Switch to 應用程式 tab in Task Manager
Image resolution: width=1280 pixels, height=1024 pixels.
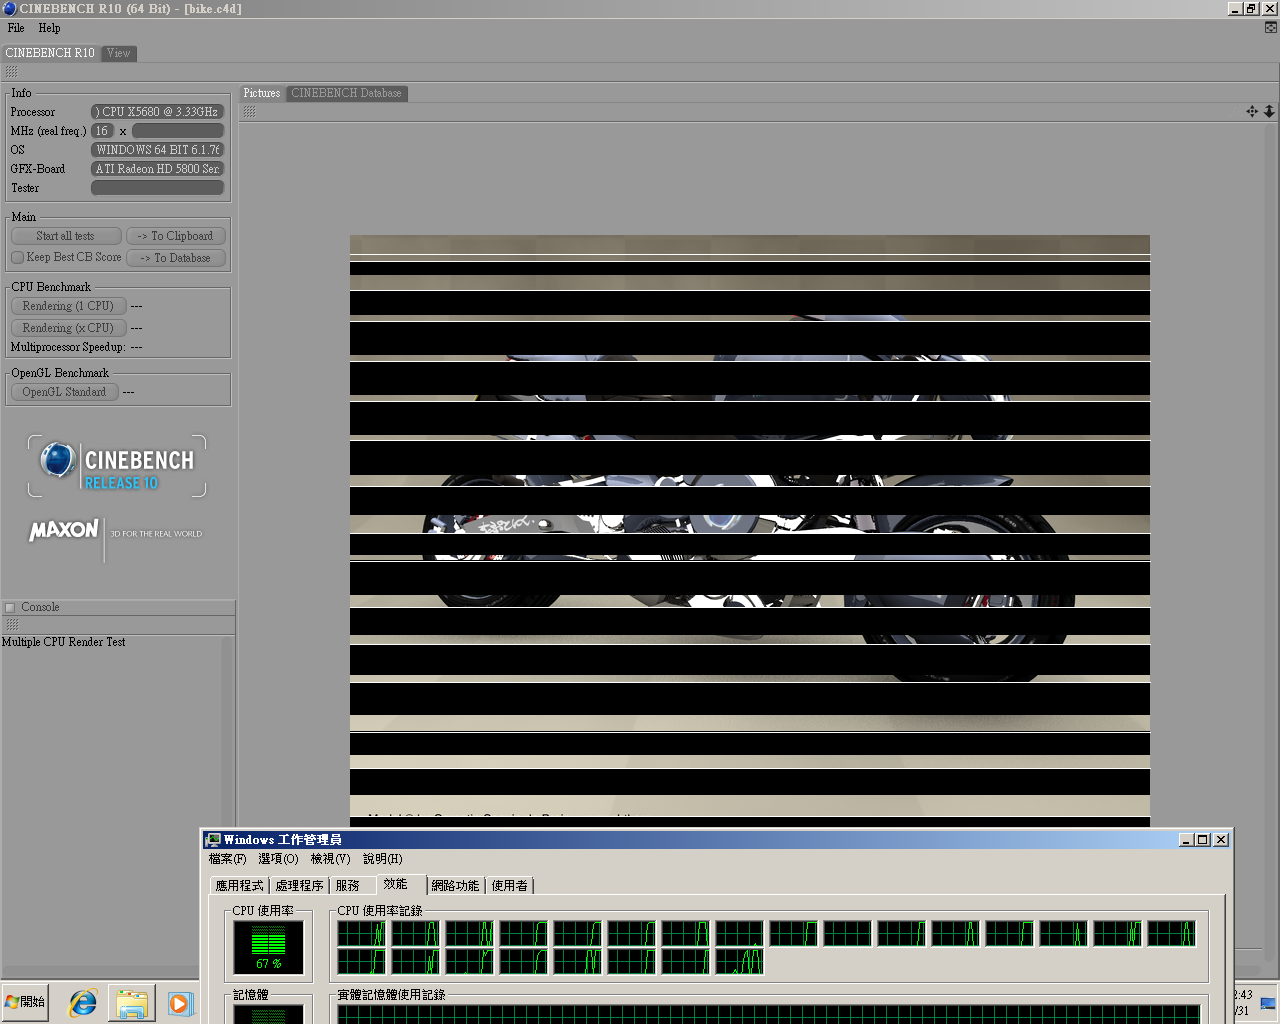pos(240,886)
